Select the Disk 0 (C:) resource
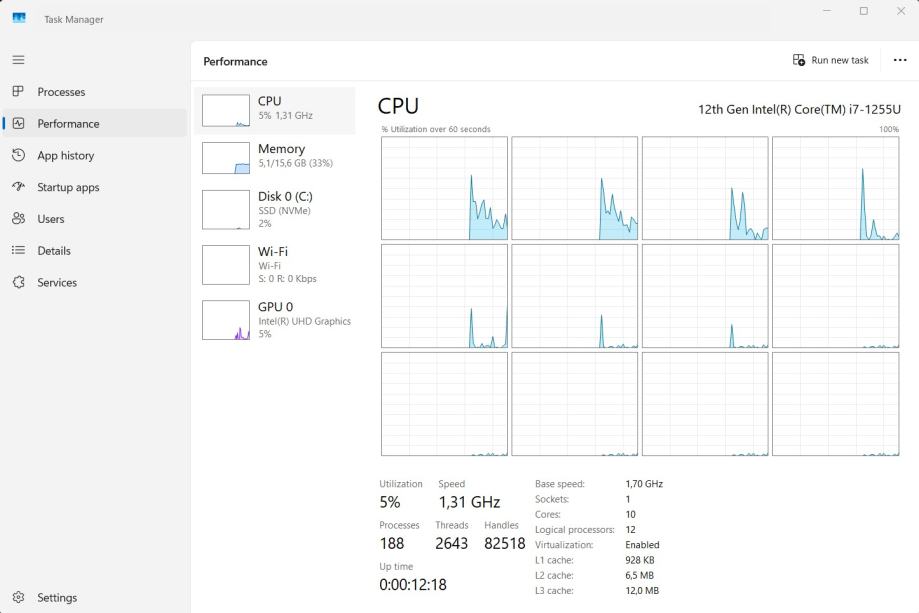Image resolution: width=919 pixels, height=613 pixels. coord(275,209)
